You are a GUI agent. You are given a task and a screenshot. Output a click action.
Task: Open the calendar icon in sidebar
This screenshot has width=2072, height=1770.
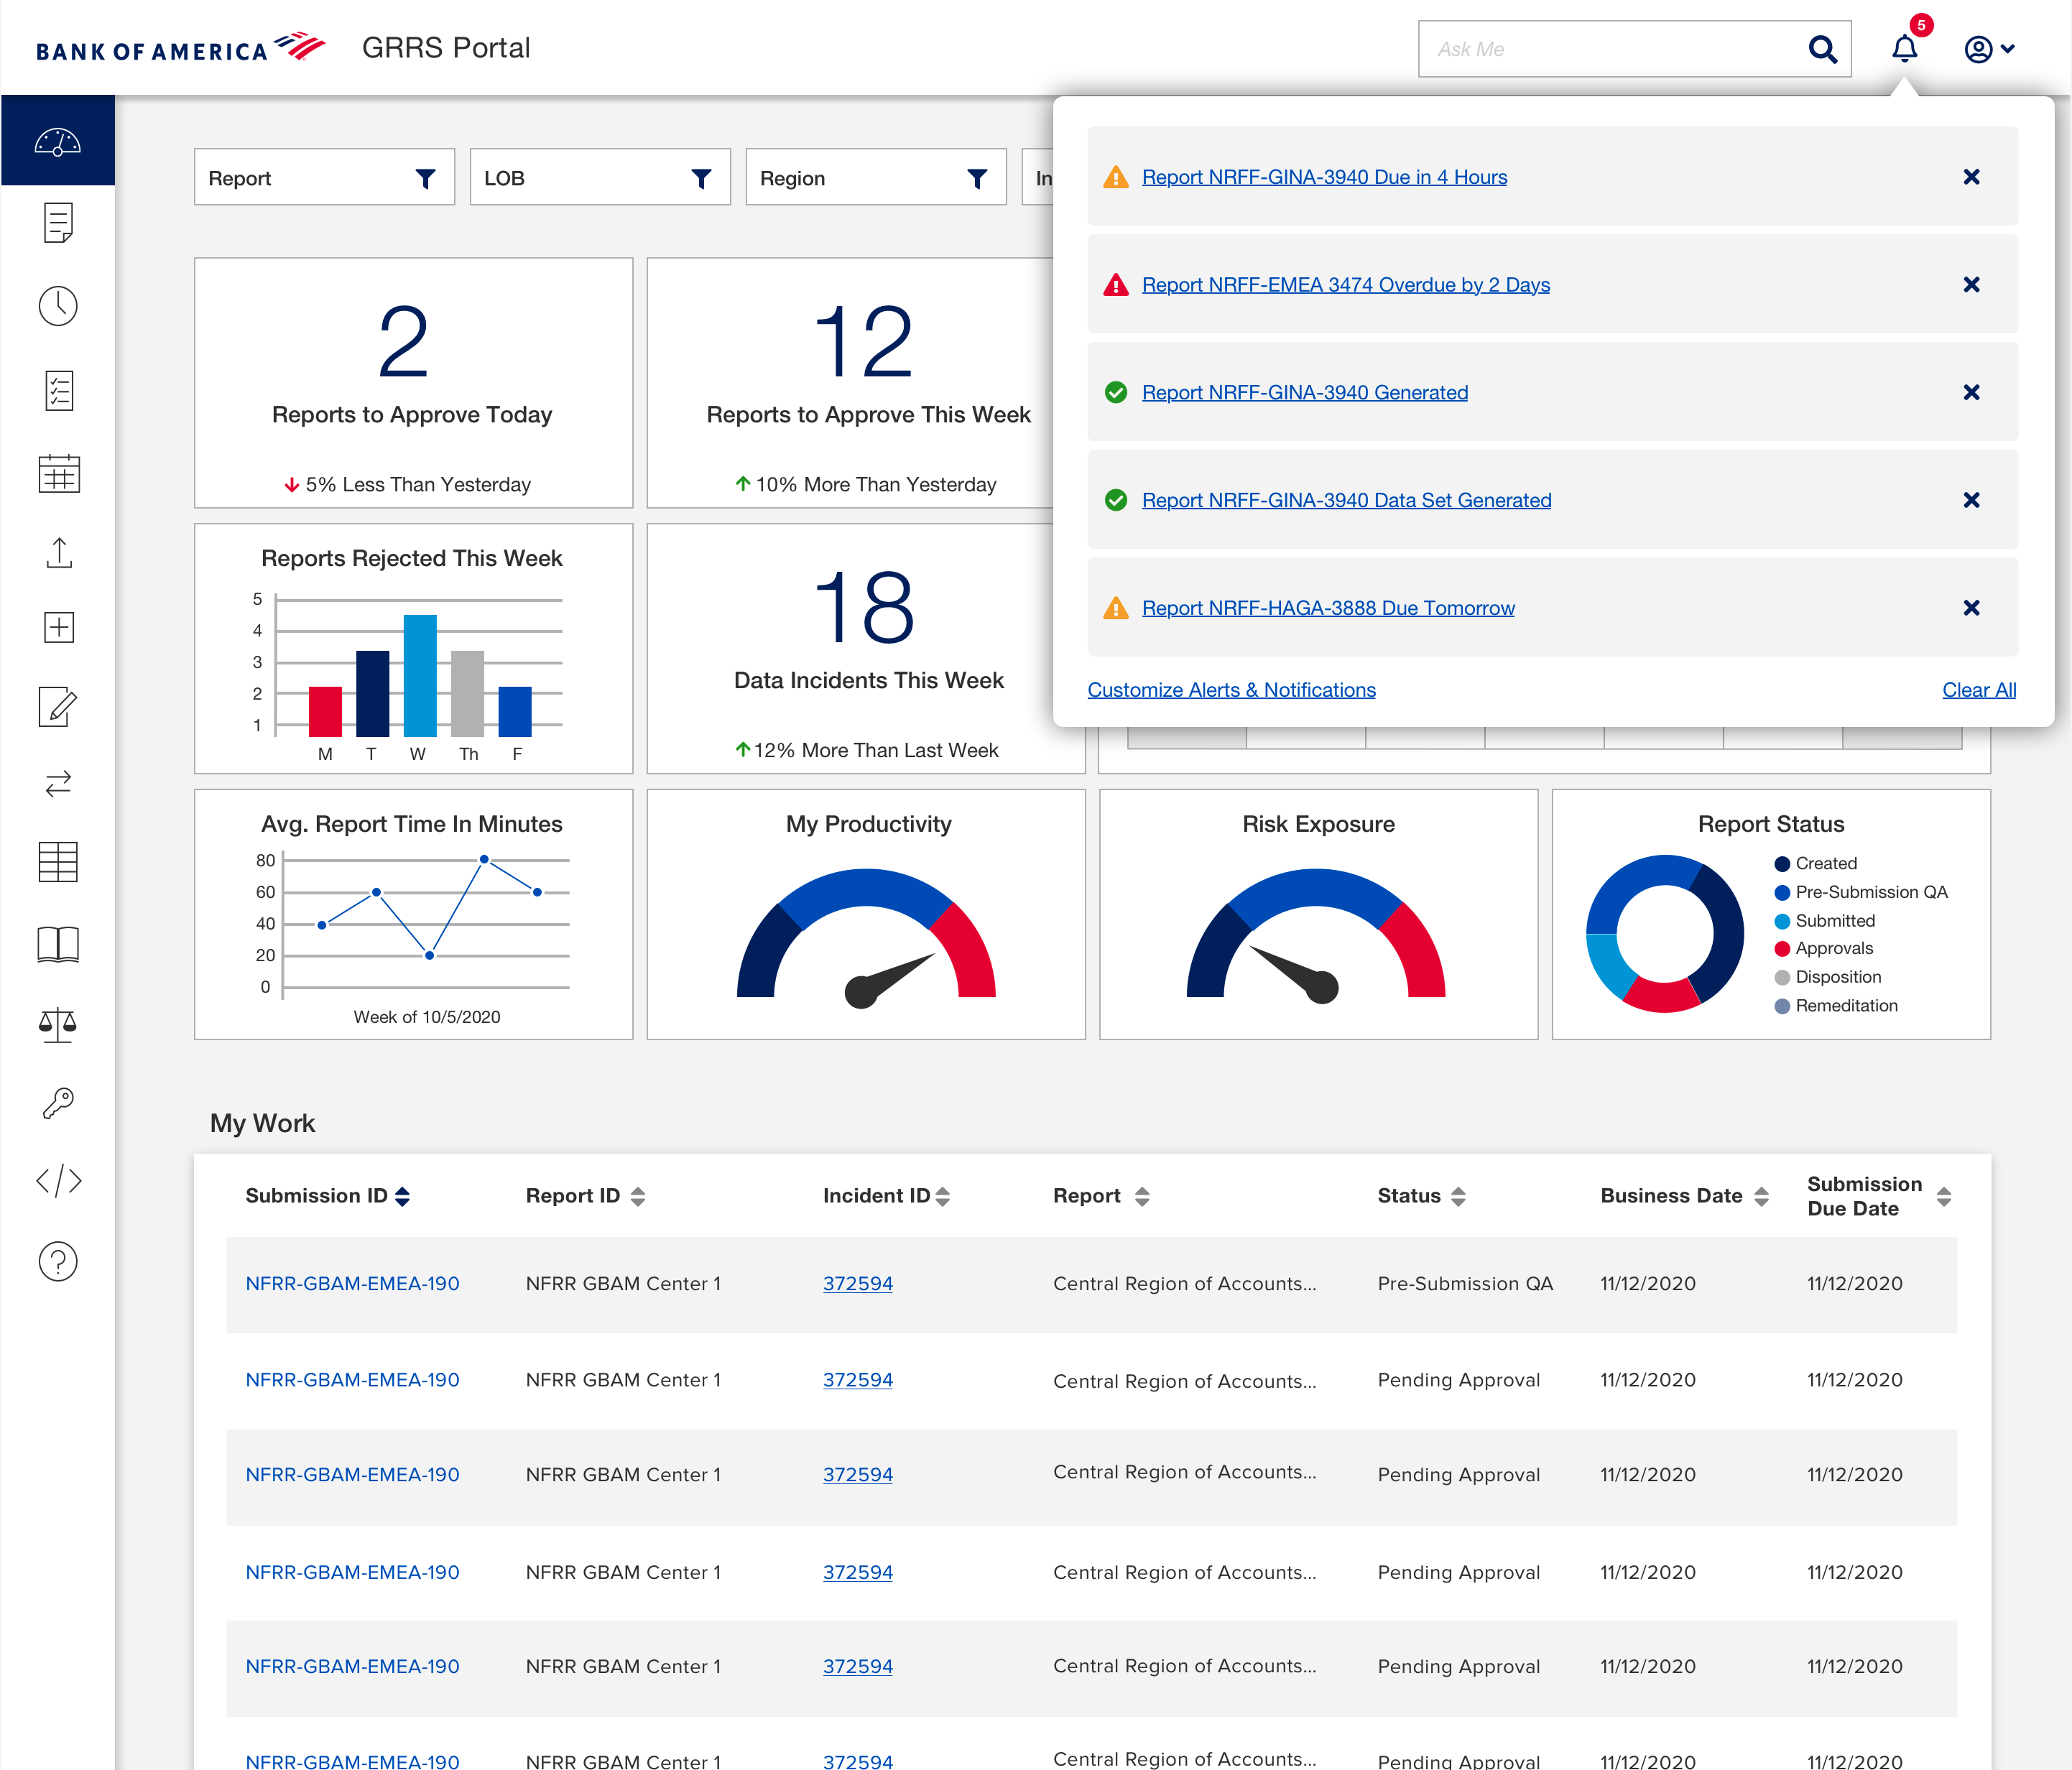tap(58, 473)
